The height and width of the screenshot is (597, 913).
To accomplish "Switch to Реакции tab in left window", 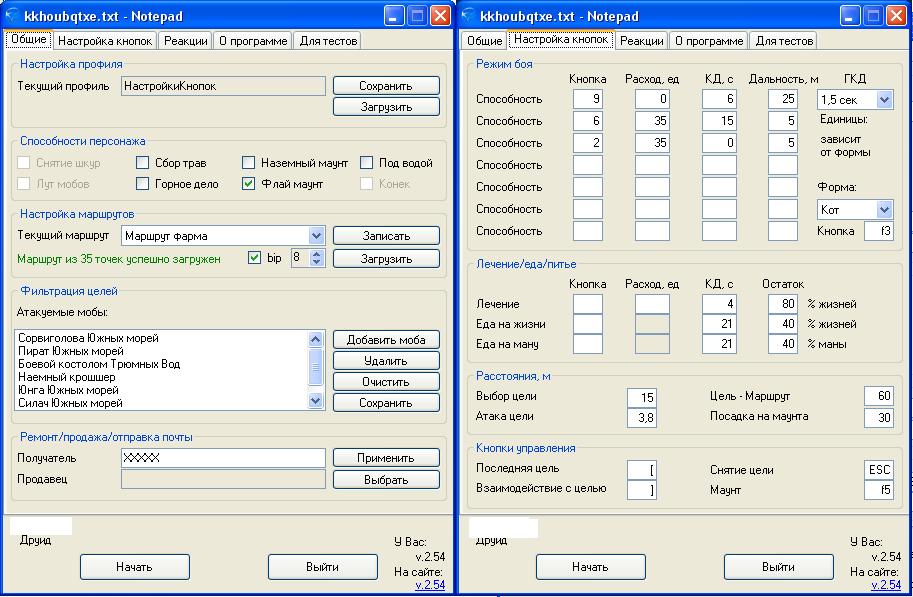I will [186, 41].
